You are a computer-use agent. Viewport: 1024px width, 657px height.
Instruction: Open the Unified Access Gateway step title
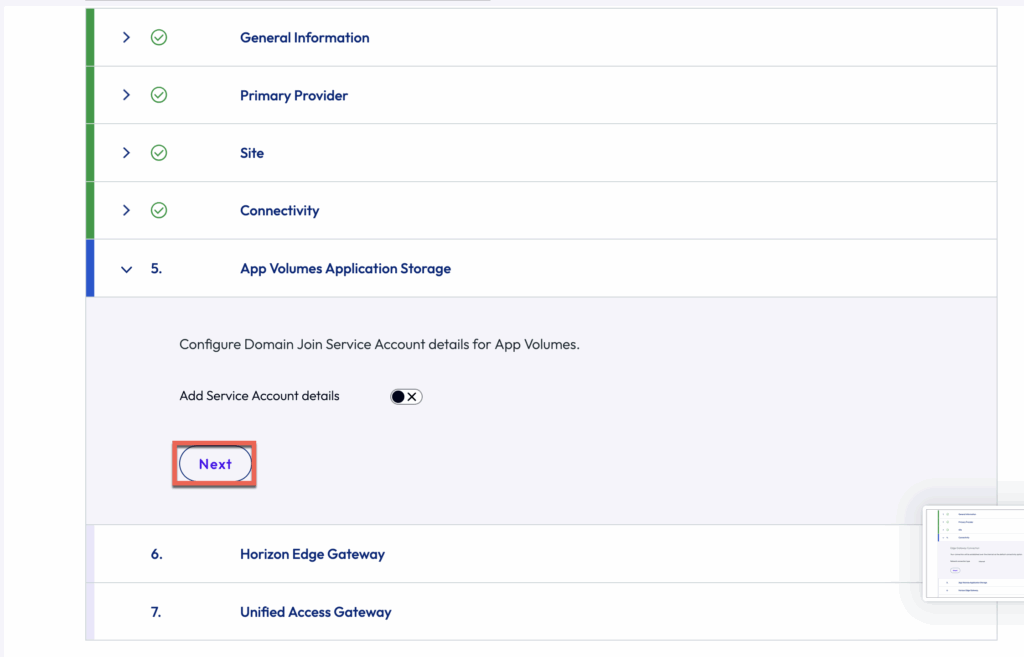tap(315, 612)
